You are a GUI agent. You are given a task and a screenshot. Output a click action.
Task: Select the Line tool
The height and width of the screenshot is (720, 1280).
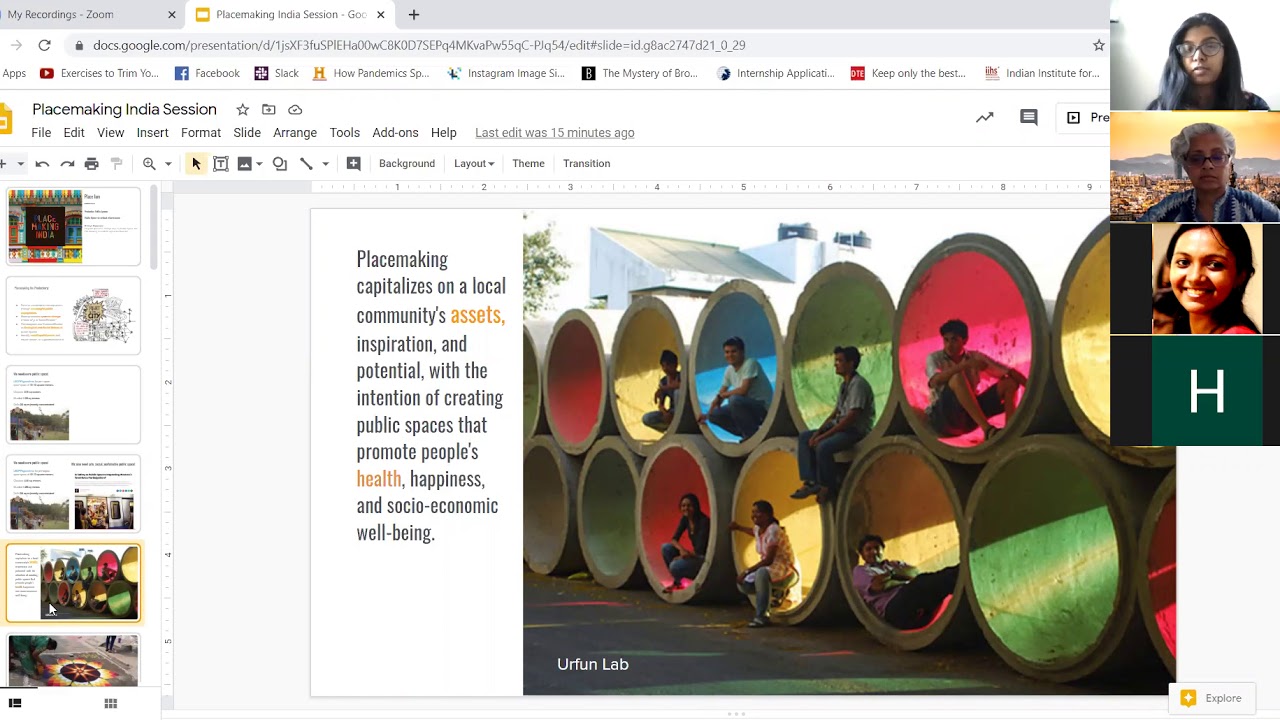[x=306, y=164]
